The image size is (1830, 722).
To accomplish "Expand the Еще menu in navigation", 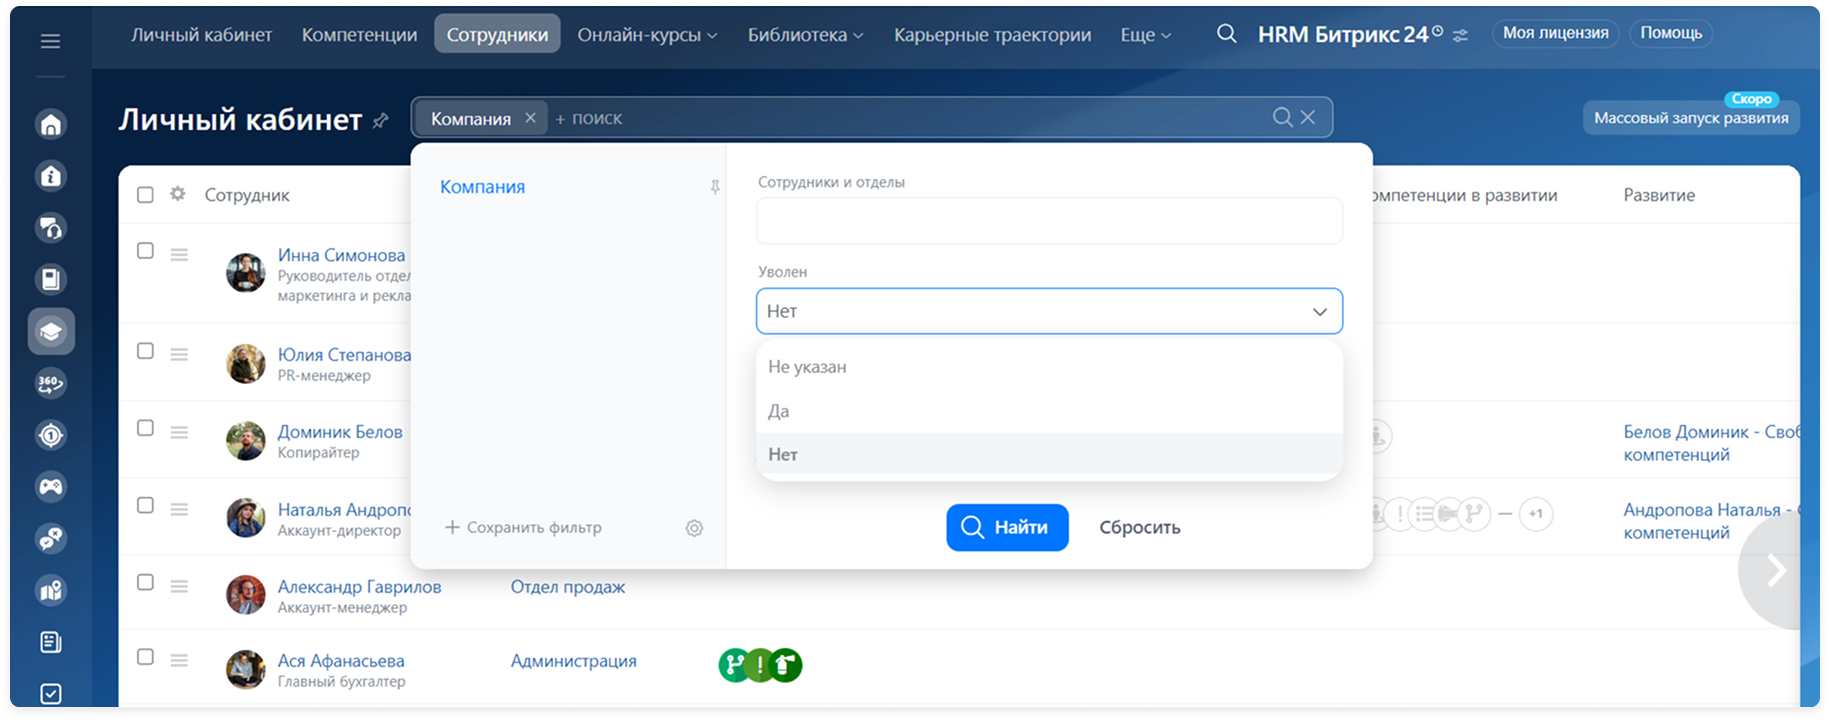I will pyautogui.click(x=1145, y=35).
